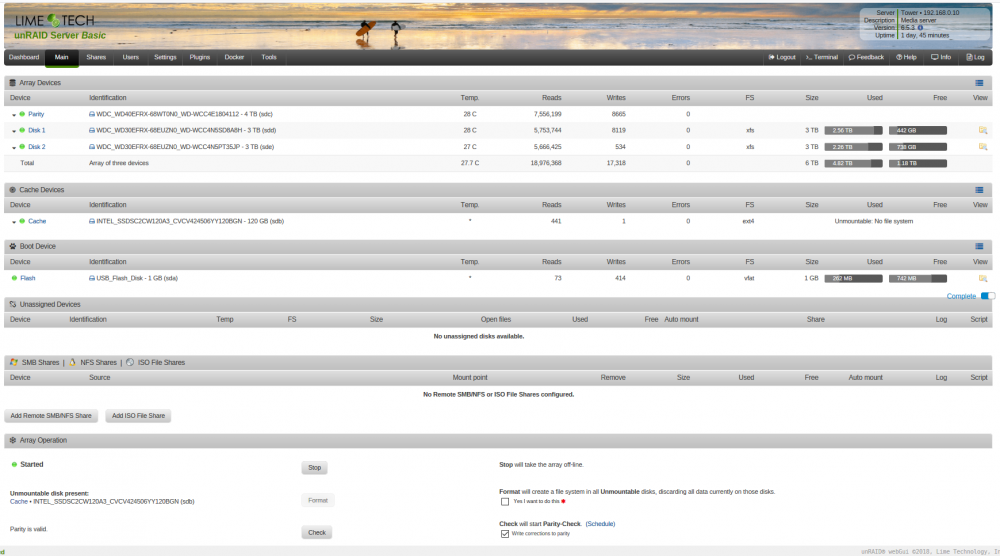Open the Users tab

pyautogui.click(x=131, y=57)
